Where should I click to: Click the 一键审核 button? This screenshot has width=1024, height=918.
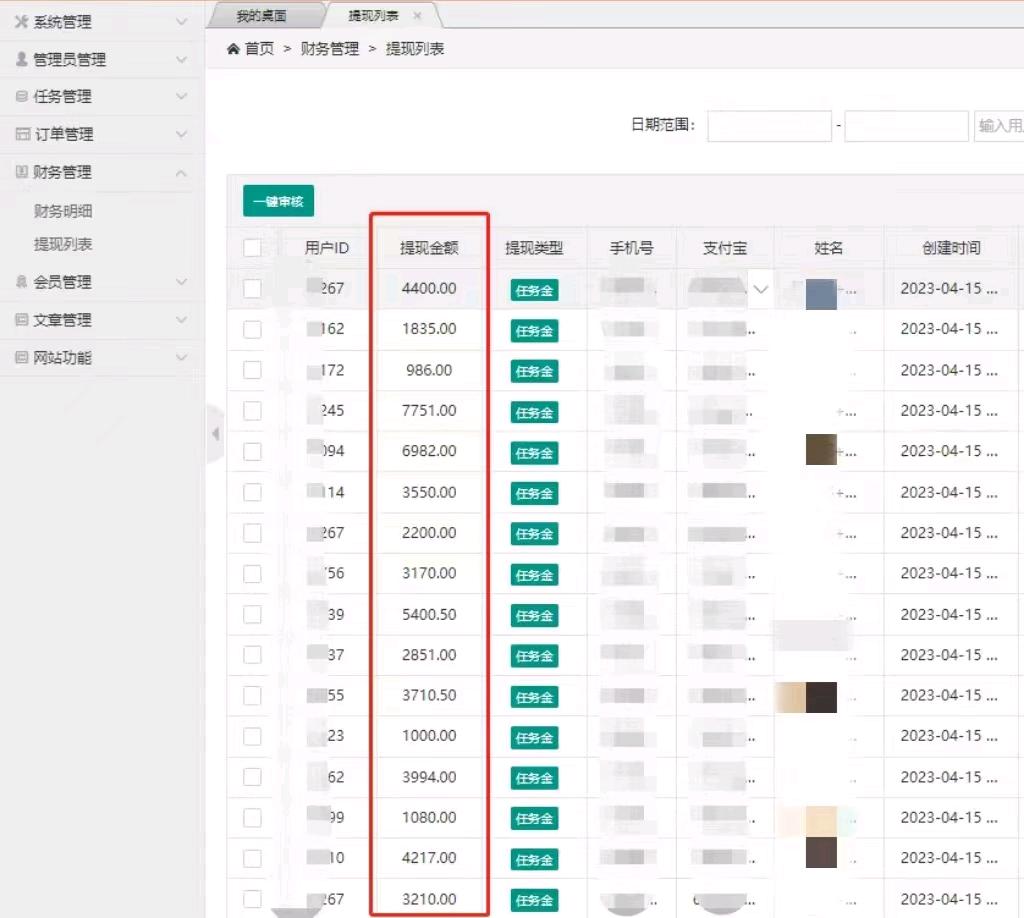pos(278,201)
